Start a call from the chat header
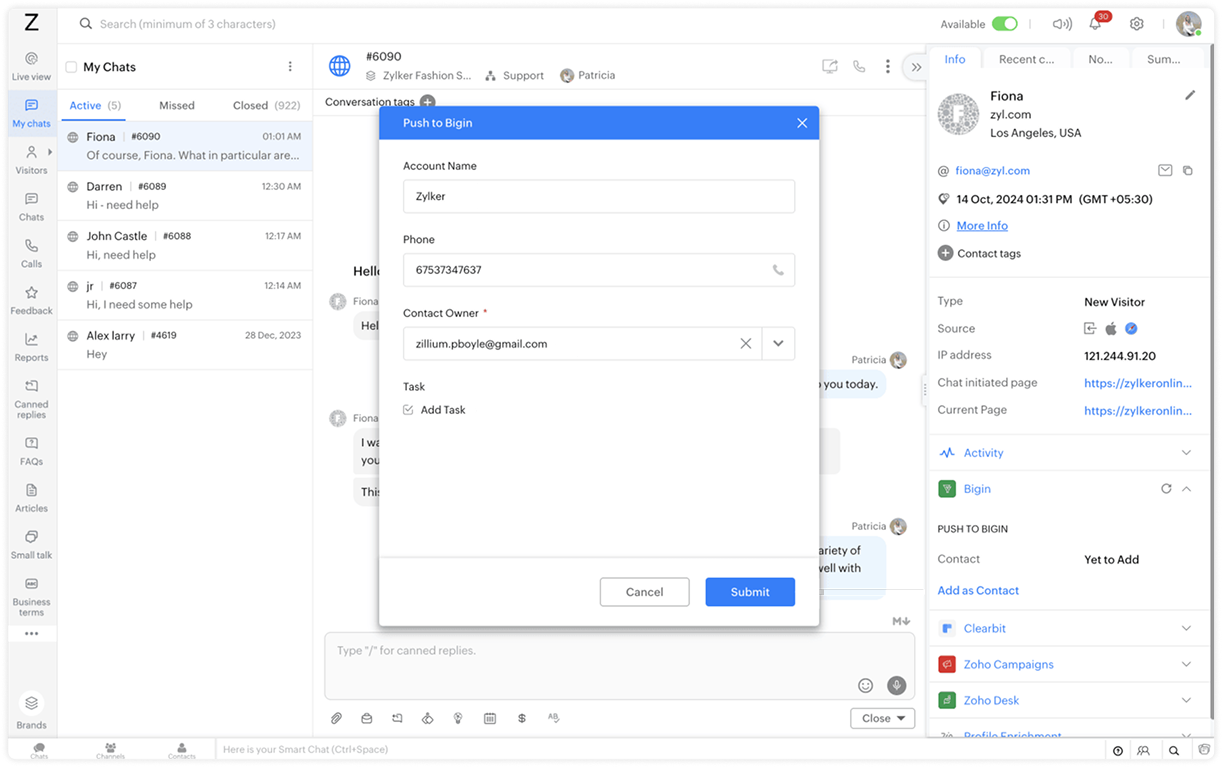This screenshot has height=768, width=1223. coord(859,66)
